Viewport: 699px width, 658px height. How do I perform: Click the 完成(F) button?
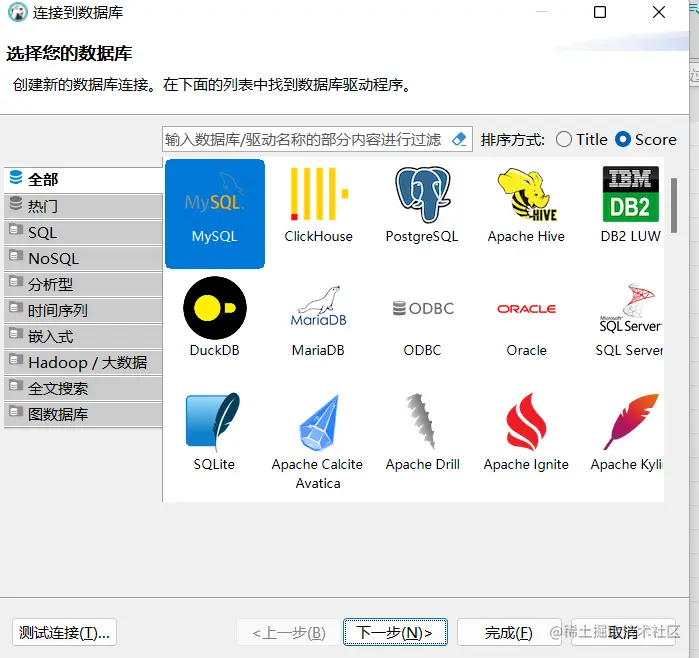tap(509, 632)
